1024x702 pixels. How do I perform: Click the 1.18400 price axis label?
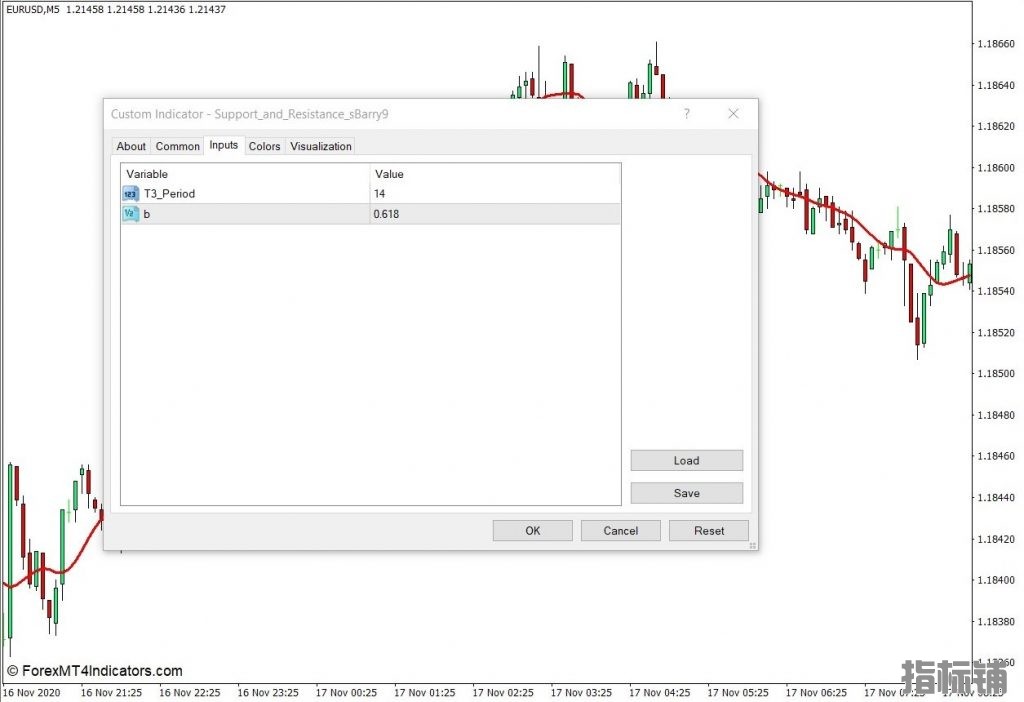[x=996, y=580]
